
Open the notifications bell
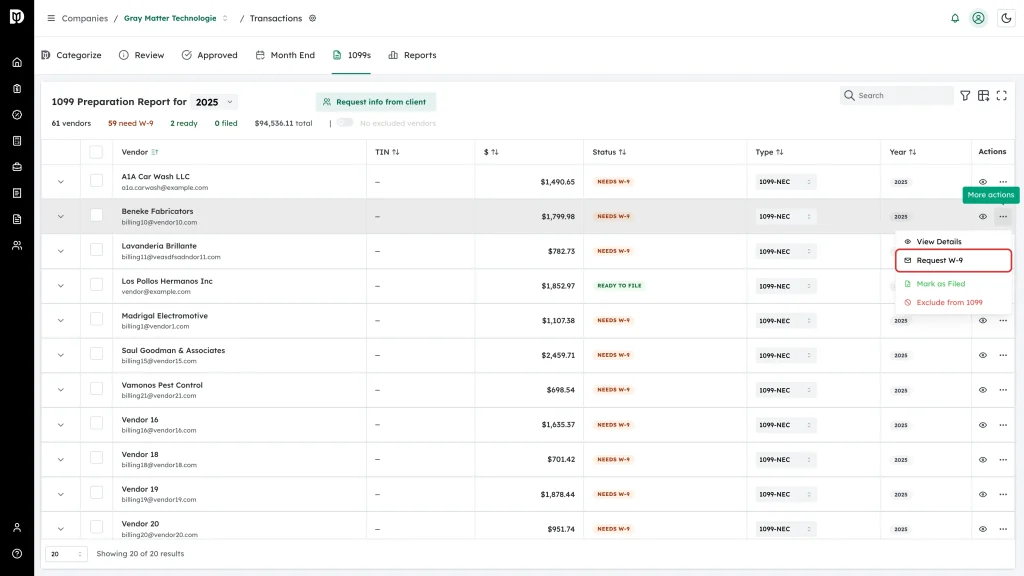(955, 18)
